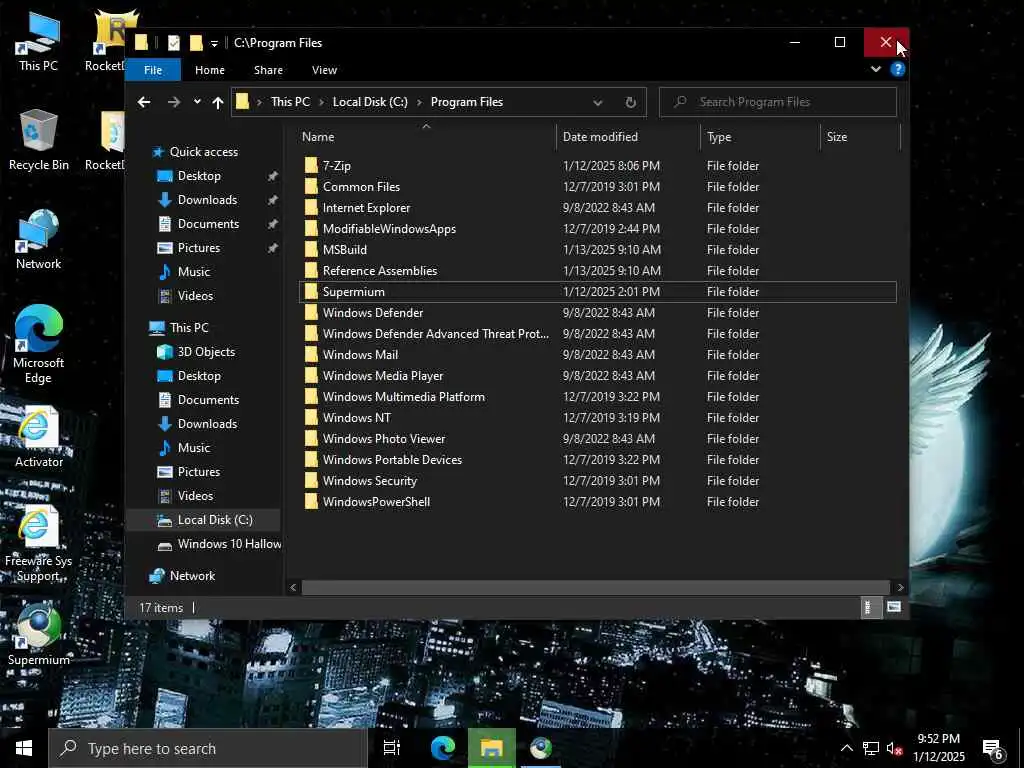Click the horizontal scrollbar right arrow
Viewport: 1024px width, 768px height.
point(901,587)
